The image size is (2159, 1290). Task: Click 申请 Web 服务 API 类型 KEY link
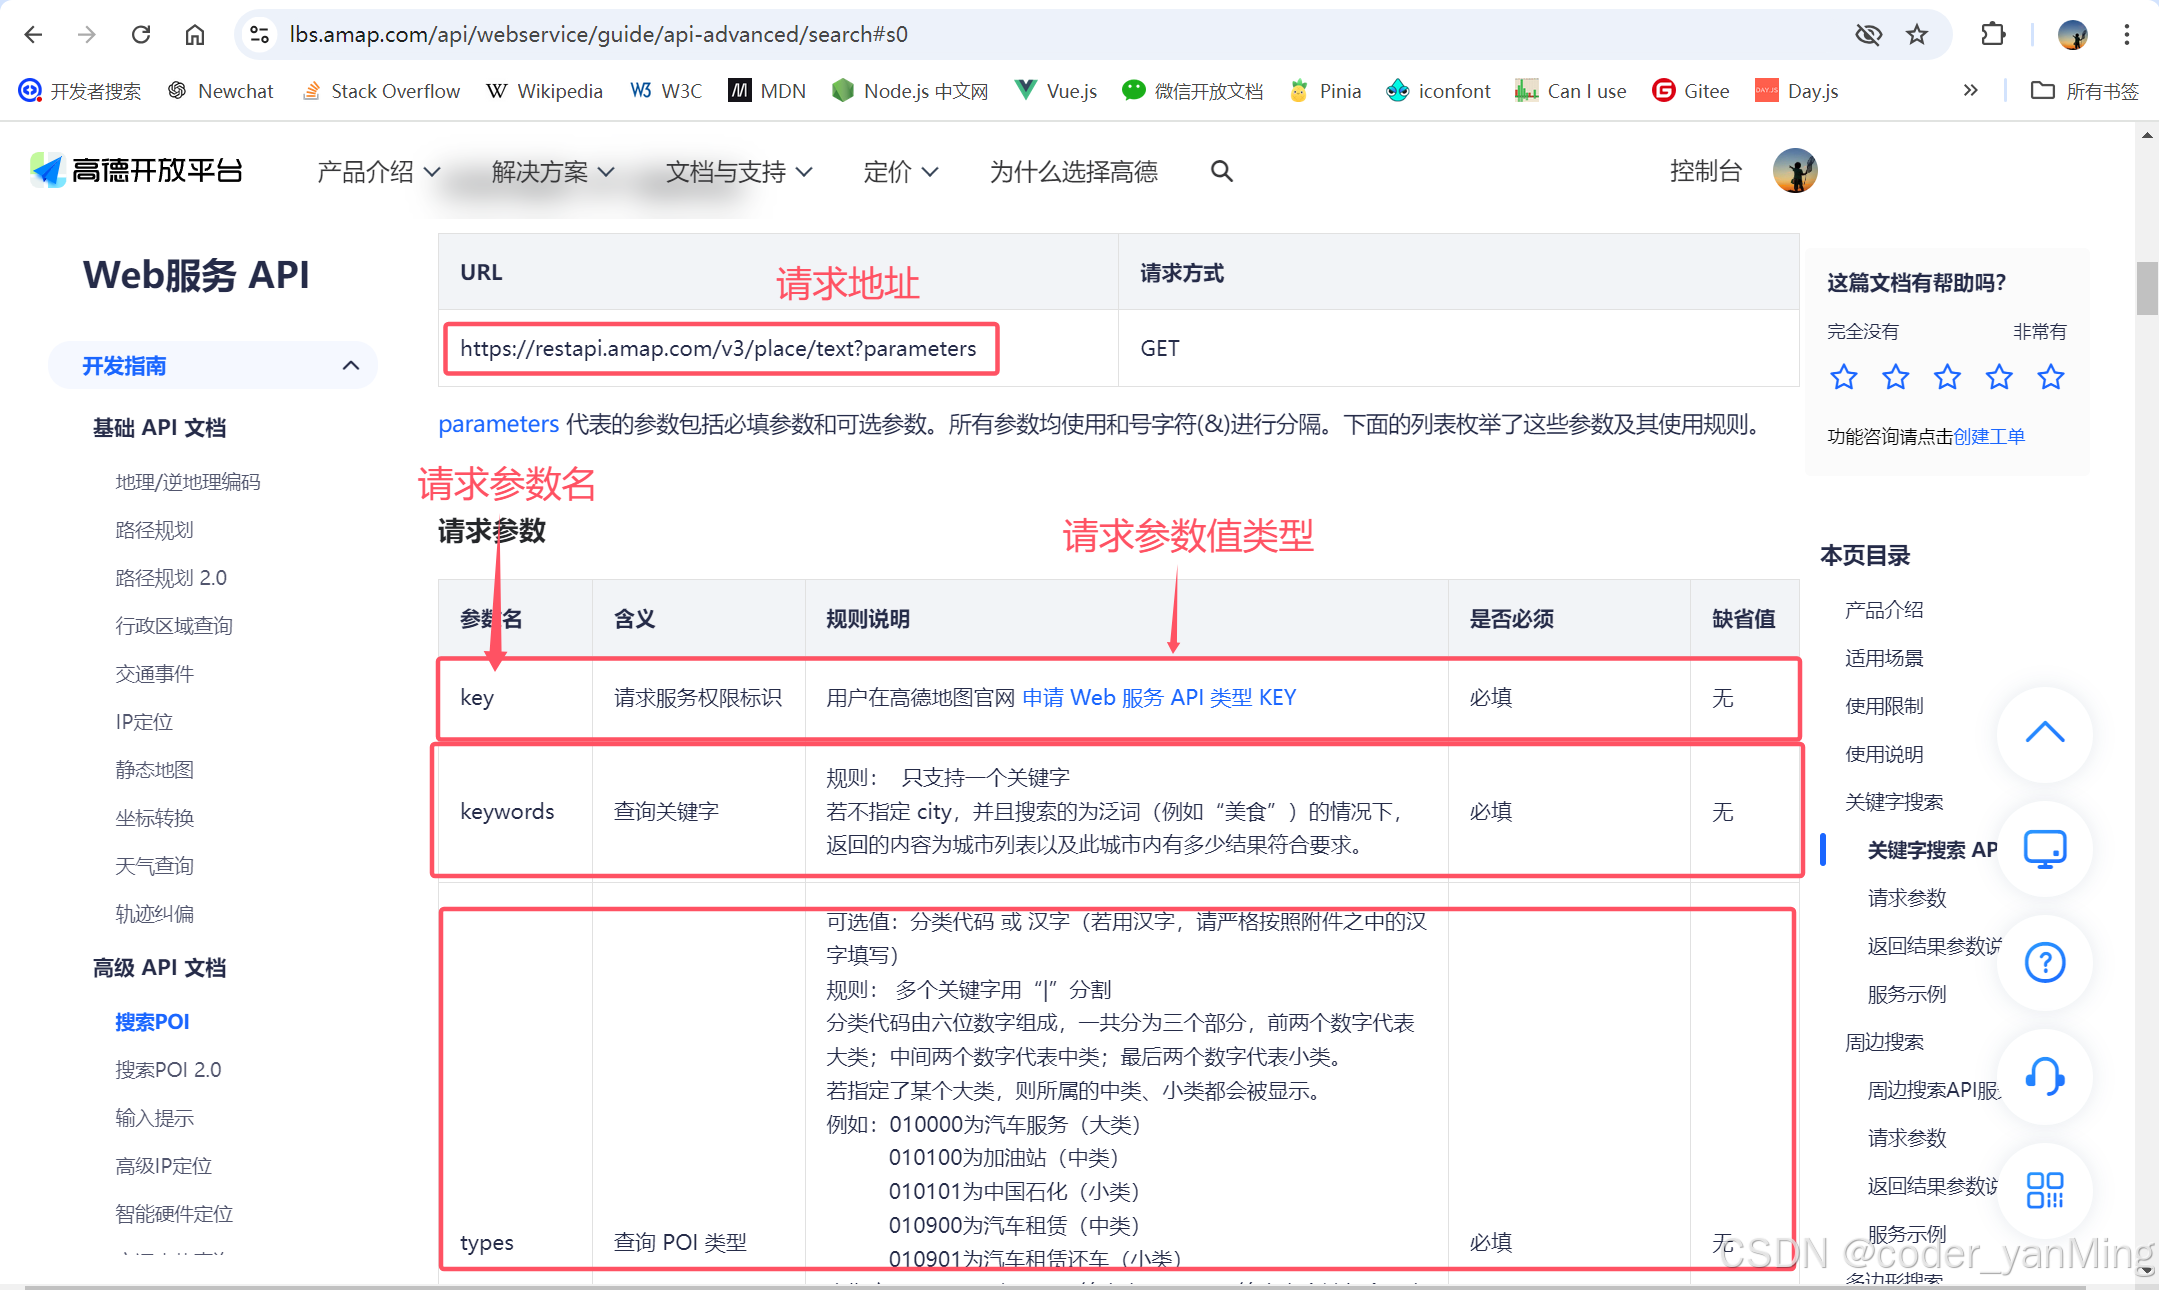1158,697
